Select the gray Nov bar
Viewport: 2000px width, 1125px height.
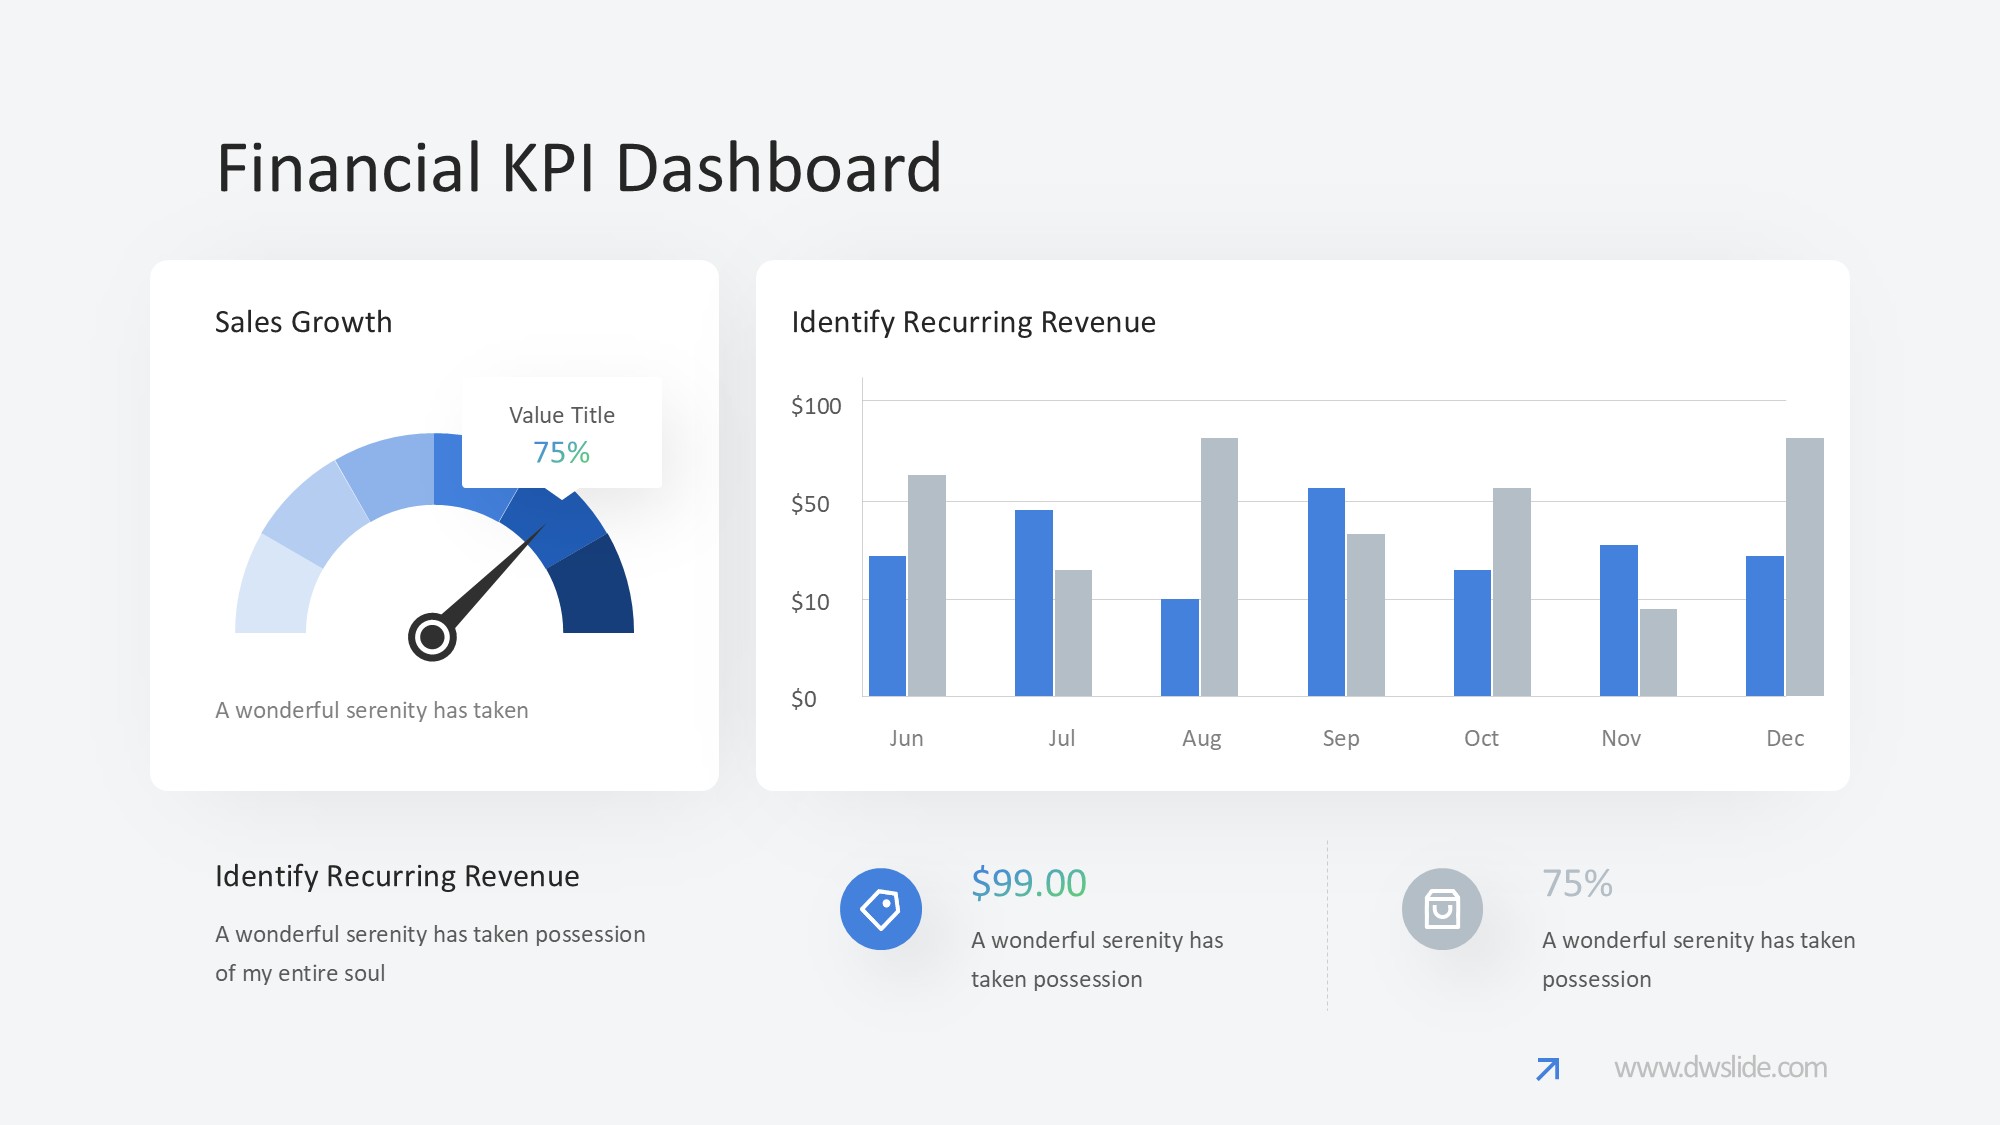[1658, 652]
